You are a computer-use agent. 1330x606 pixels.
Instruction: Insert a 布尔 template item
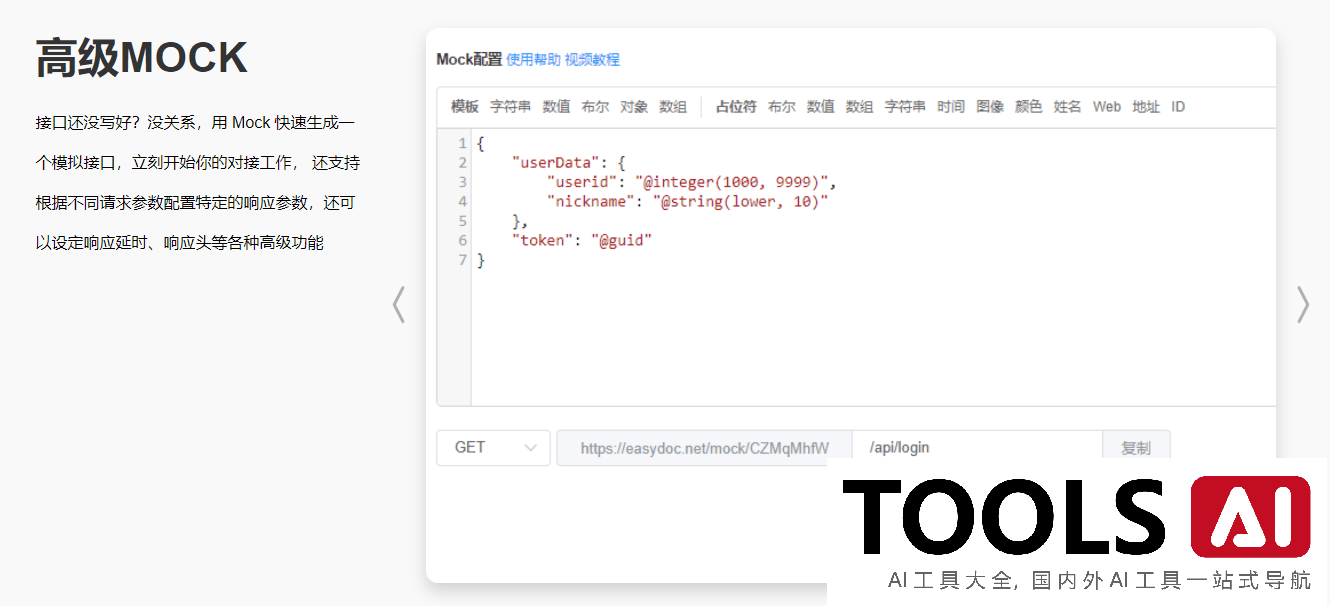595,107
